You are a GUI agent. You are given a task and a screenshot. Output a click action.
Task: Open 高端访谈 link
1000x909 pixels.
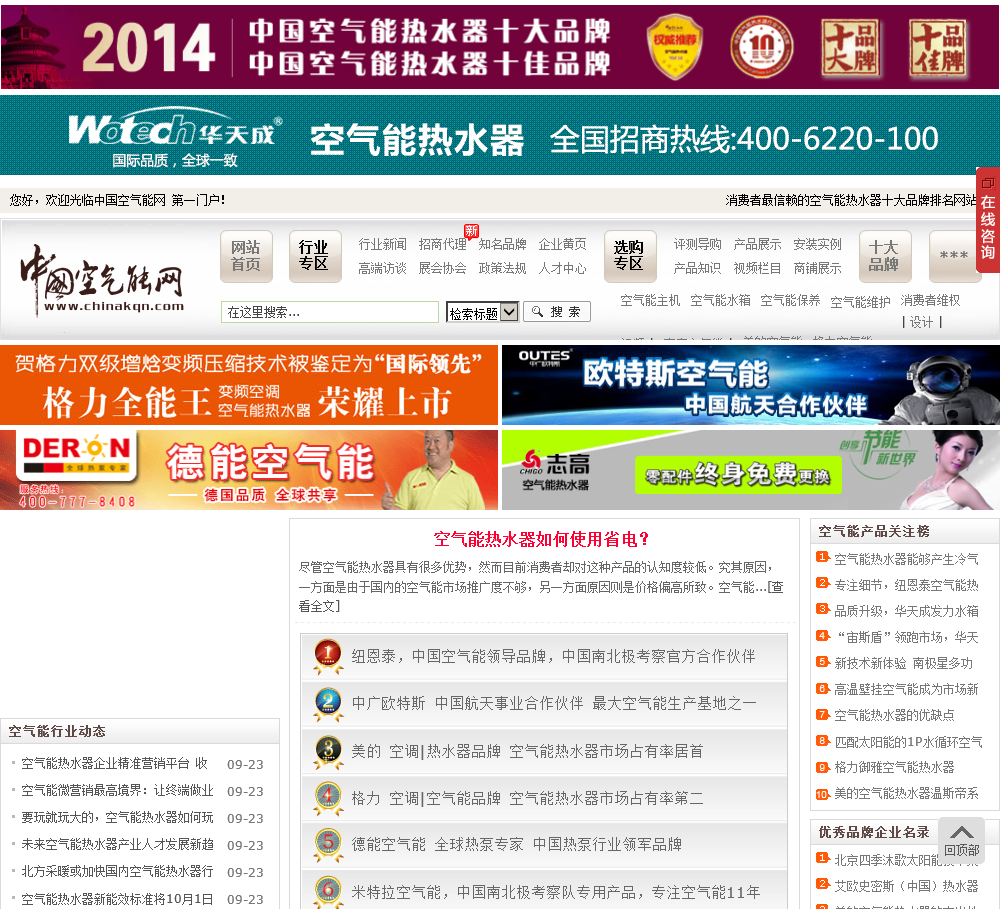point(383,269)
